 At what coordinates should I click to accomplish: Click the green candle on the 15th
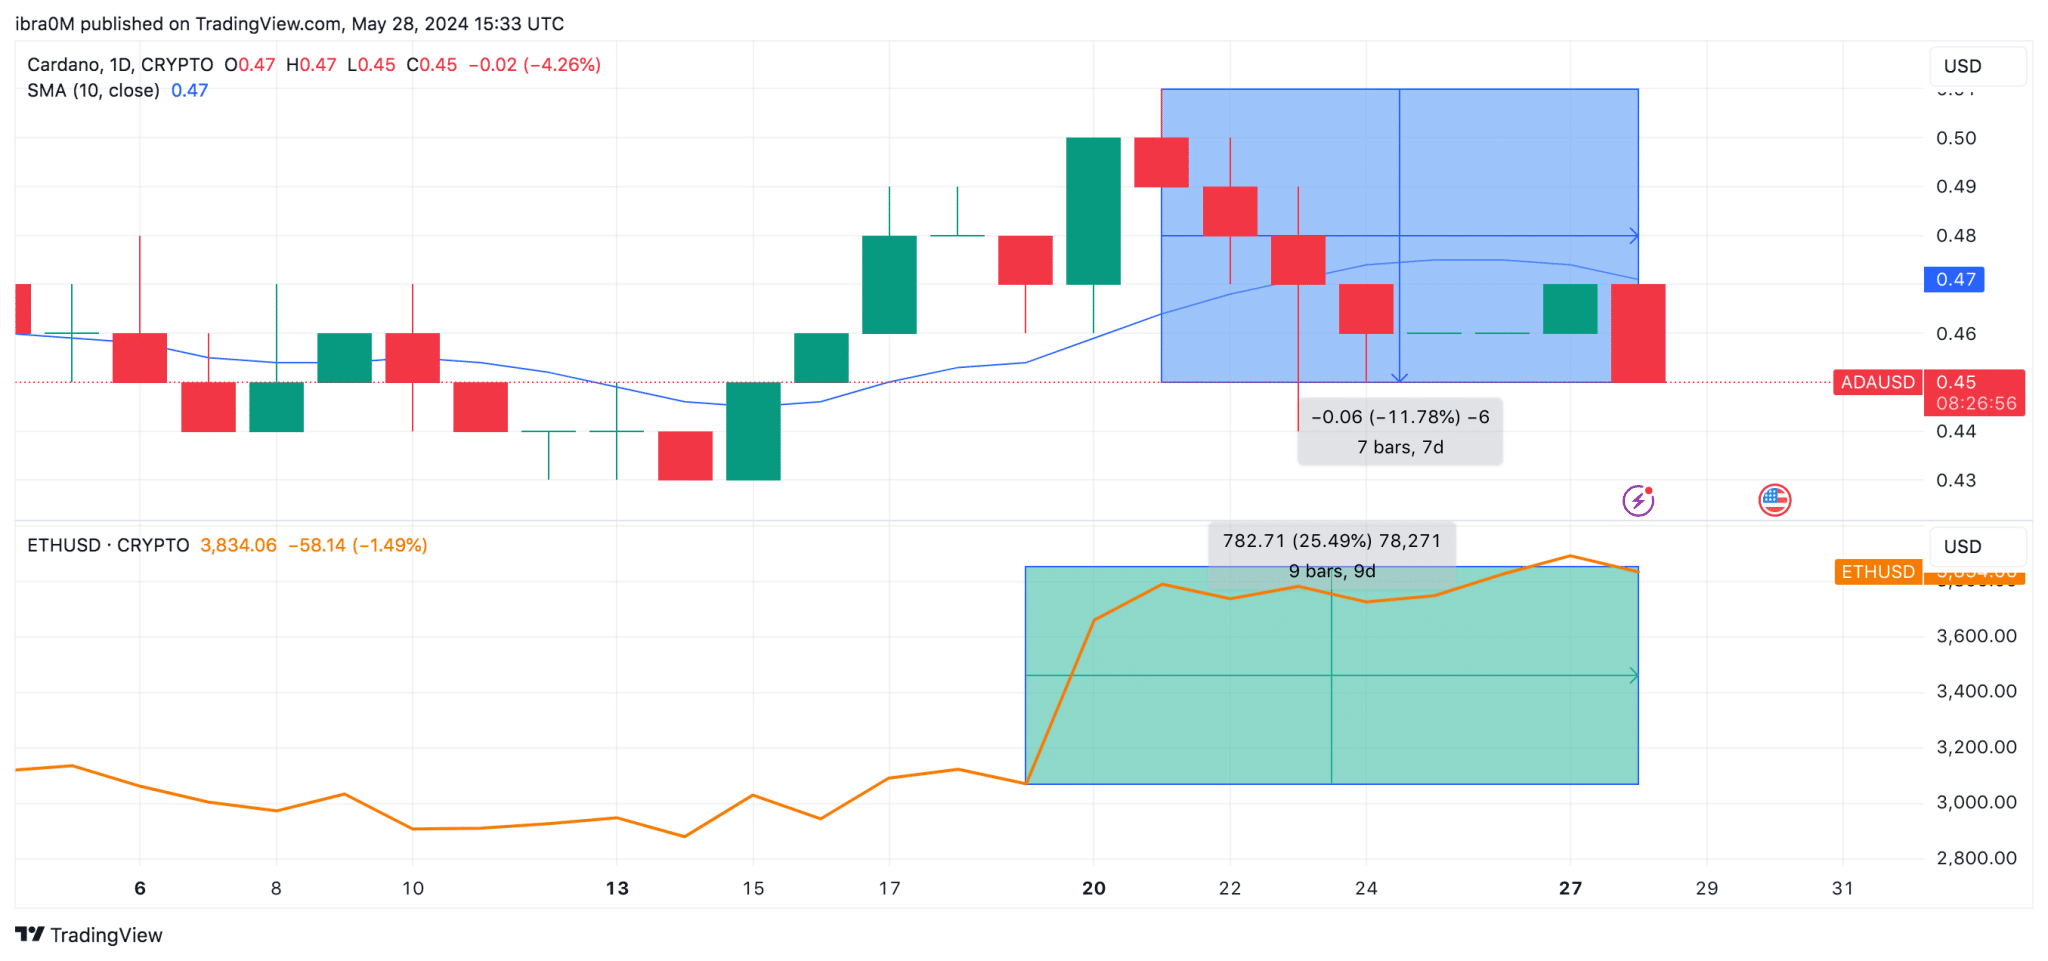coord(753,431)
